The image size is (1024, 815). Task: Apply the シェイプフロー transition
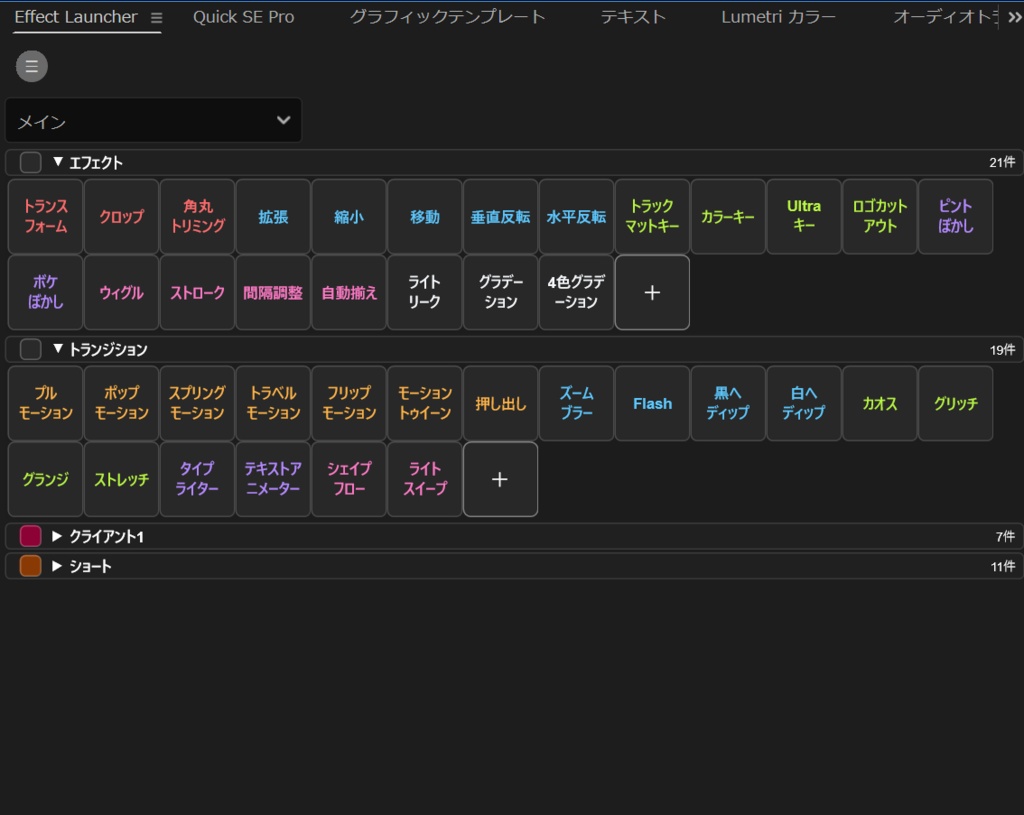pyautogui.click(x=349, y=479)
